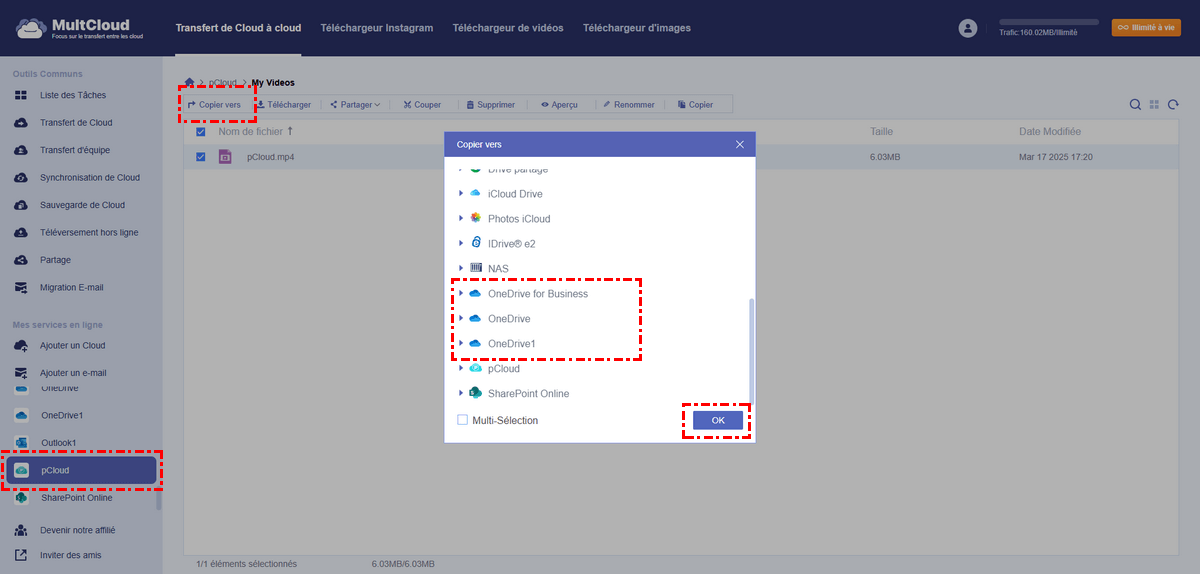The width and height of the screenshot is (1200, 574).
Task: Click the Renommer toolbar button
Action: pyautogui.click(x=628, y=105)
